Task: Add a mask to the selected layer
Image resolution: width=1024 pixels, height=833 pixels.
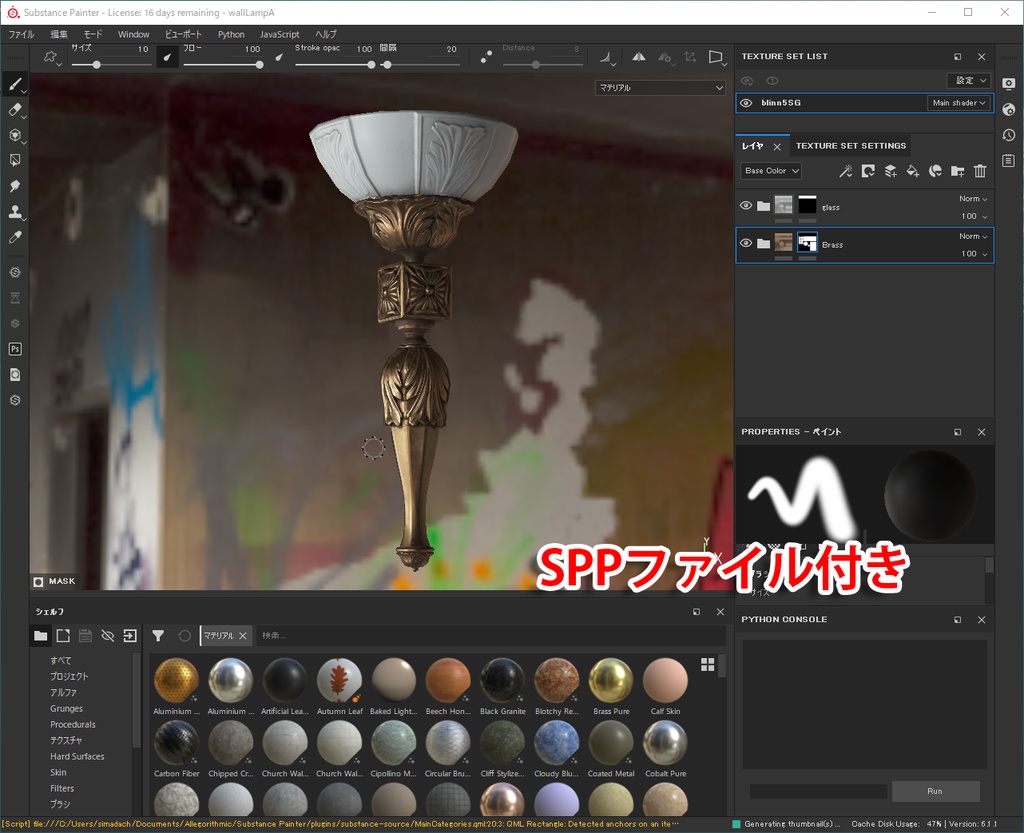Action: pos(868,171)
